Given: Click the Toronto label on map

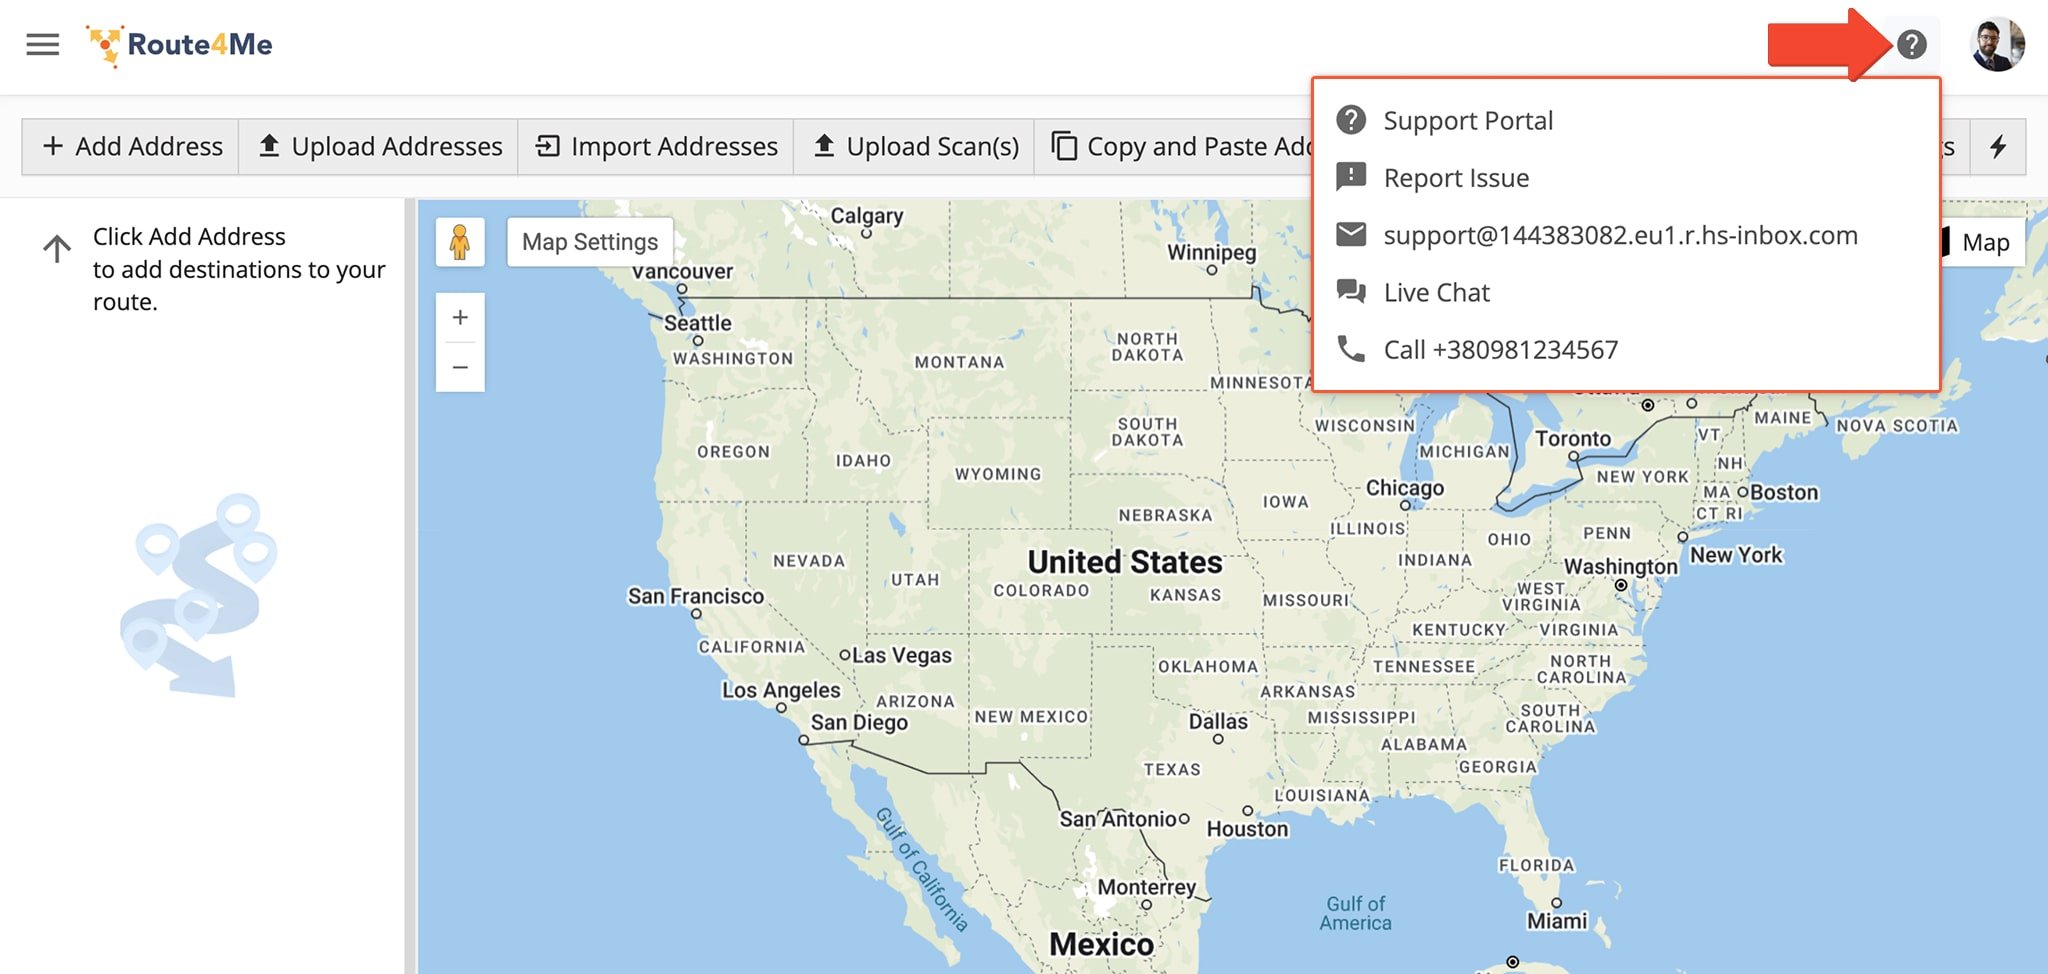Looking at the screenshot, I should point(1573,439).
